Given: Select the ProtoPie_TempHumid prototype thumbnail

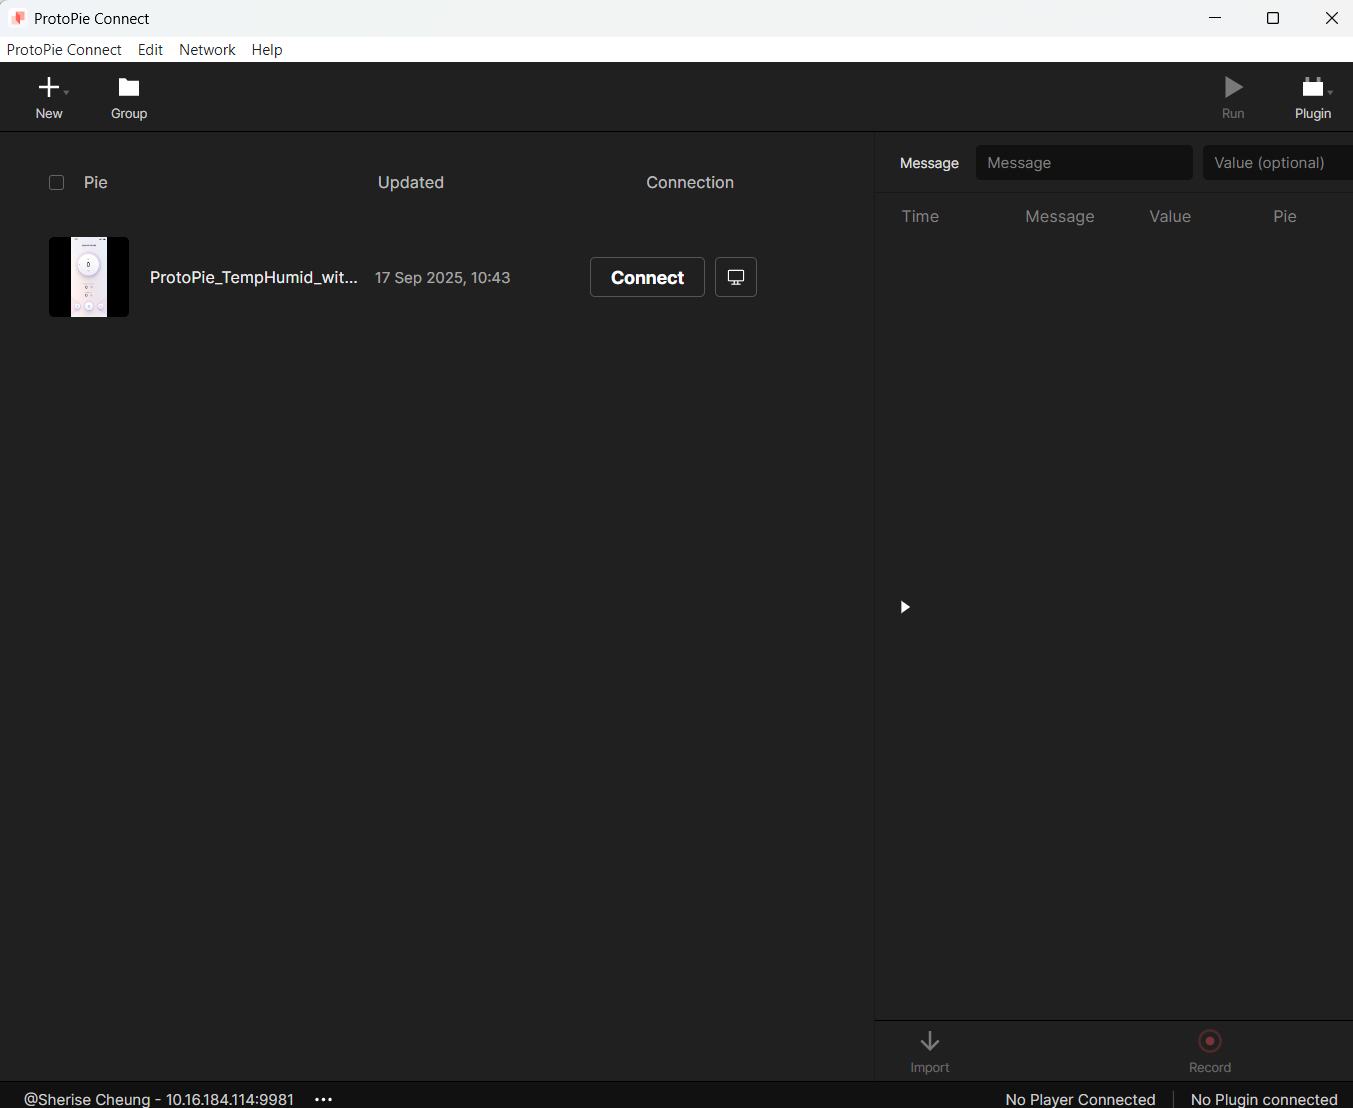Looking at the screenshot, I should coord(89,277).
